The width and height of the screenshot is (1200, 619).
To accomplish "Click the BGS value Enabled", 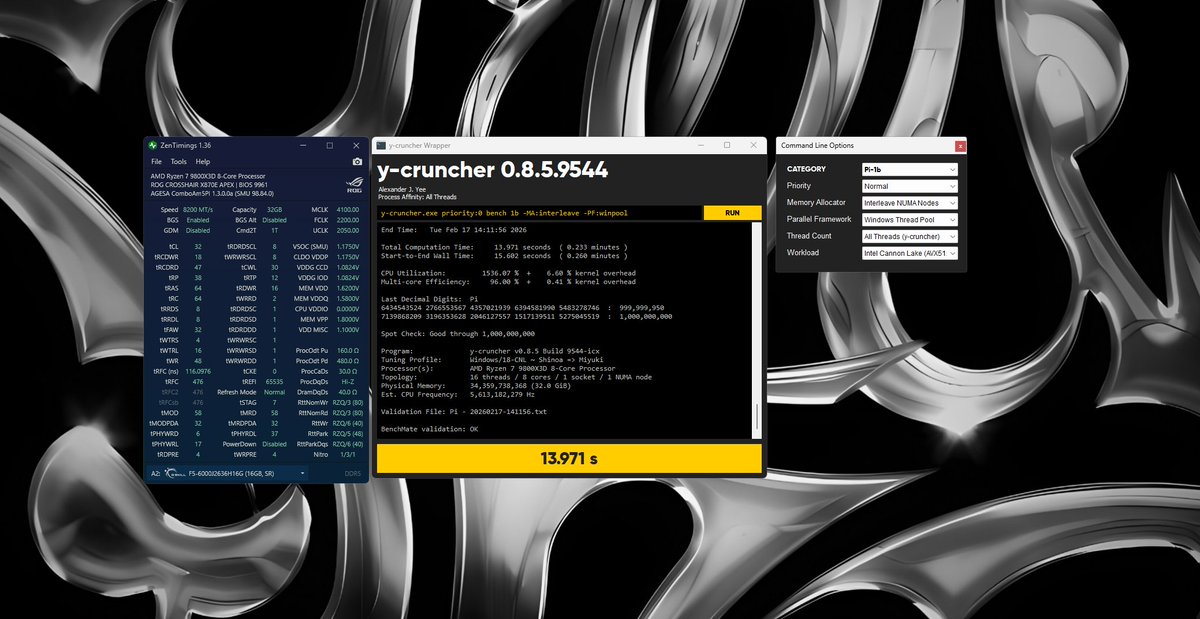I will pos(198,219).
